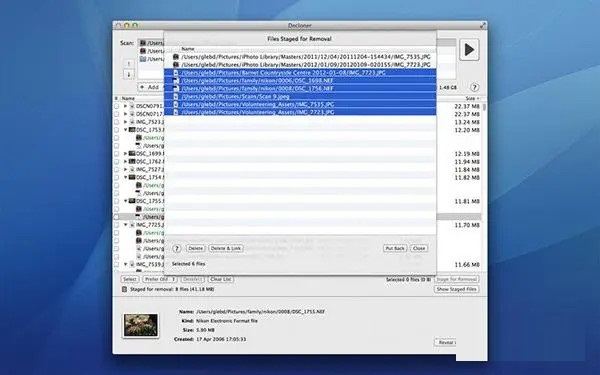The height and width of the screenshot is (375, 600).
Task: Select the 11.66 MB size value
Action: point(467,265)
